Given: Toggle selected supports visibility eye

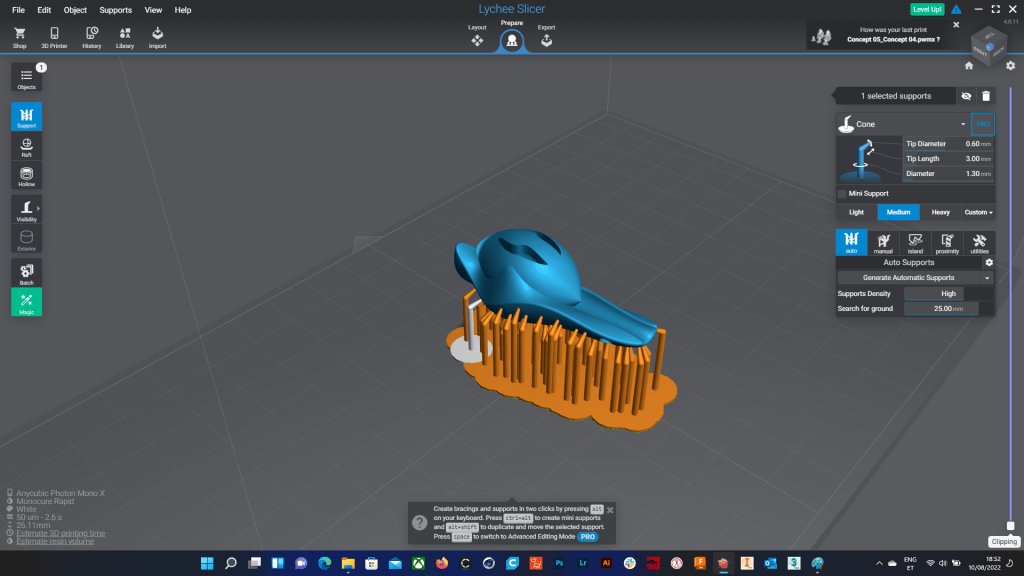Looking at the screenshot, I should point(966,96).
